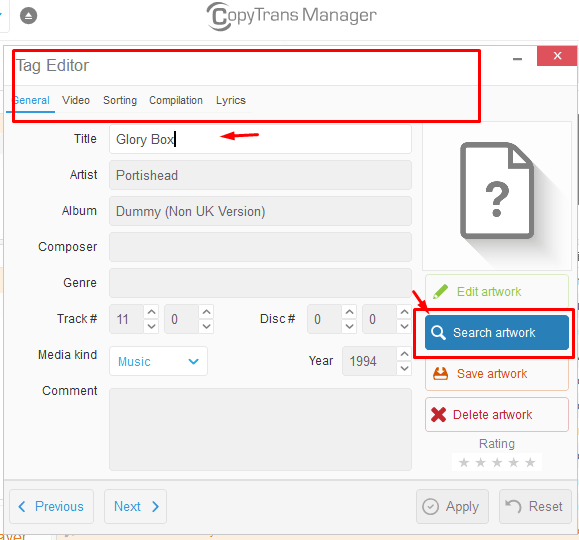Set rating to five stars

point(530,462)
